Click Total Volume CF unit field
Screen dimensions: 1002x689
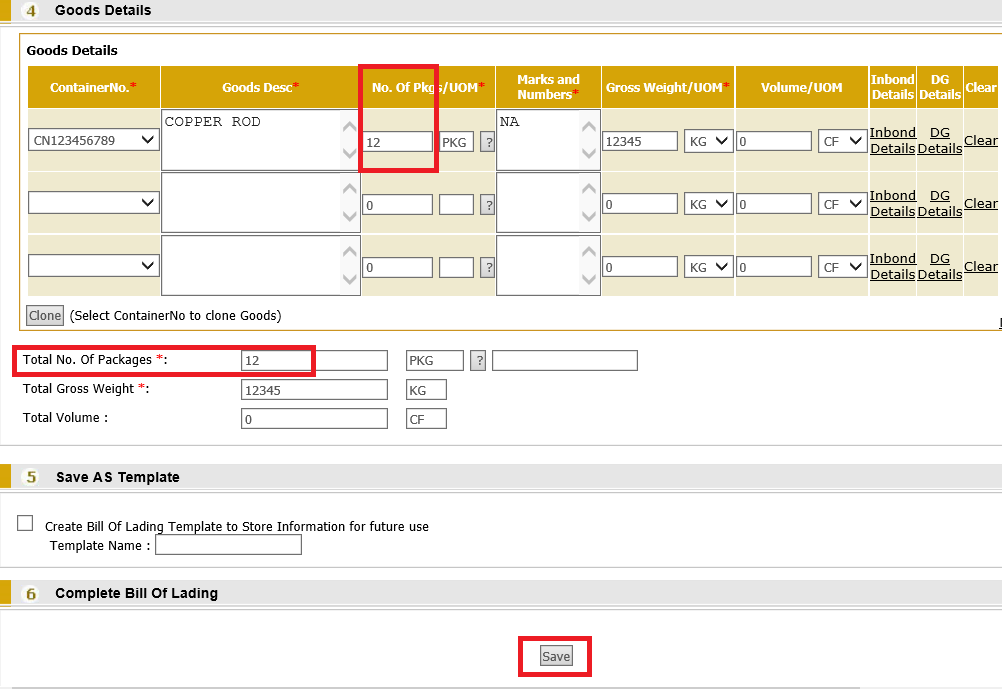pyautogui.click(x=426, y=419)
